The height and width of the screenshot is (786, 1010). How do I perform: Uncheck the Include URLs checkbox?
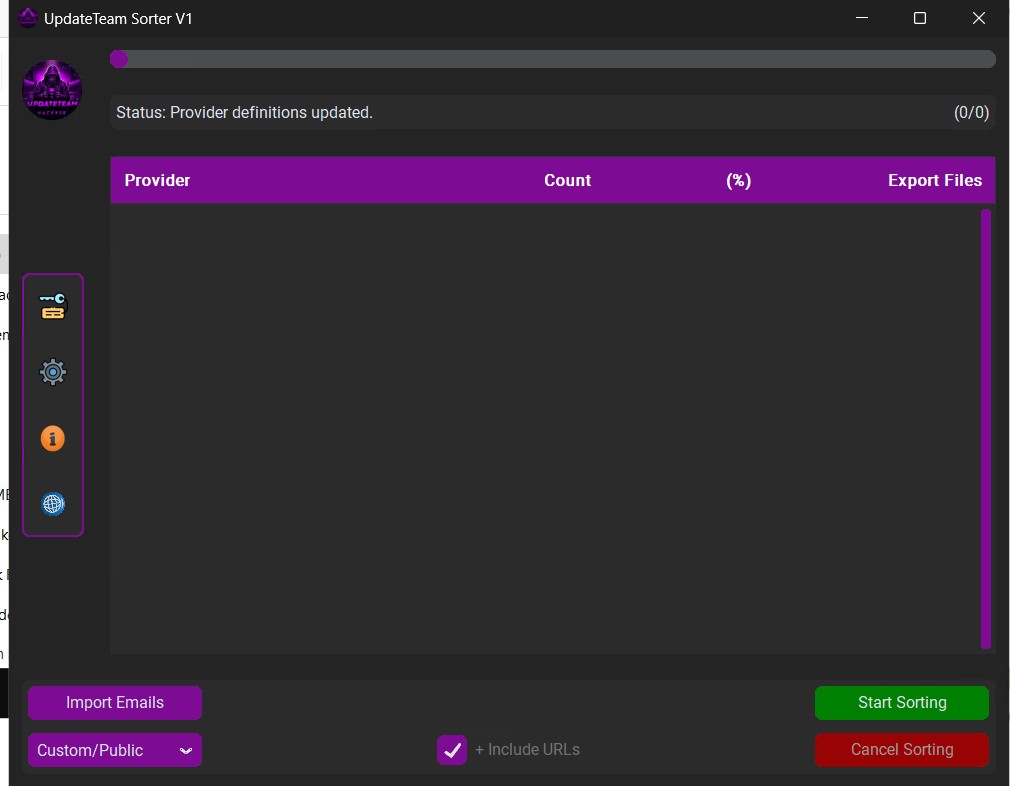pos(452,750)
